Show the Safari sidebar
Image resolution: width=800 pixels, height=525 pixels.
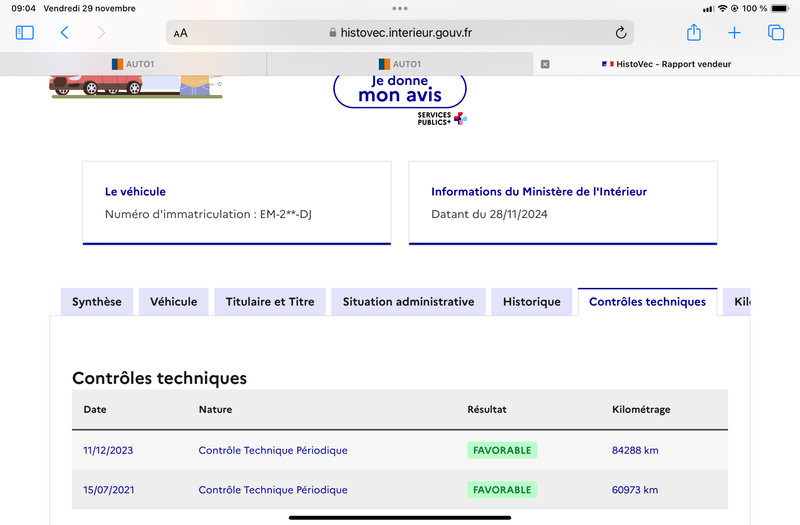pos(24,33)
